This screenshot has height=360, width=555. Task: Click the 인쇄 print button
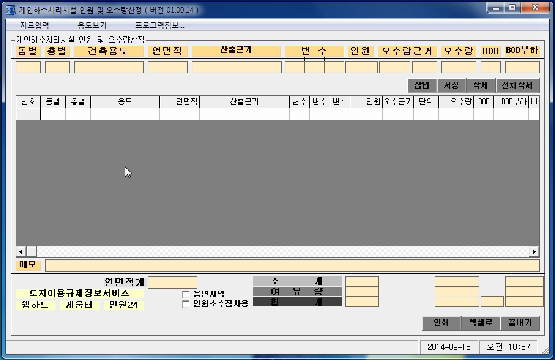click(x=441, y=323)
